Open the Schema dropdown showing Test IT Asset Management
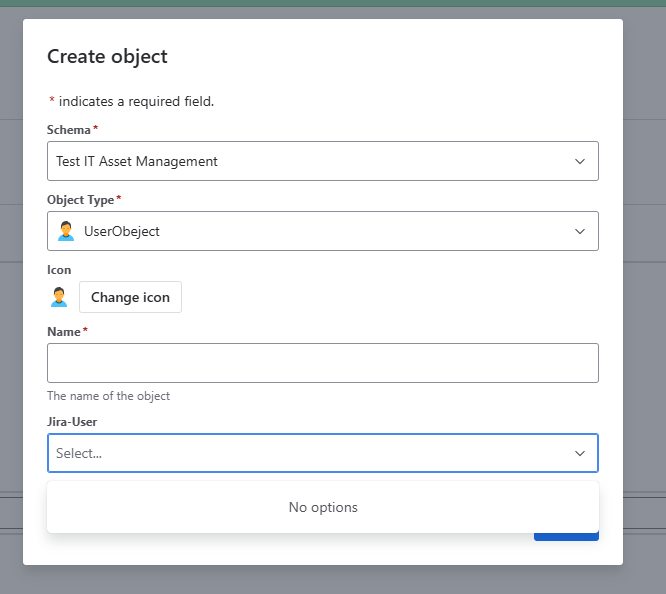Viewport: 666px width, 594px height. point(323,161)
